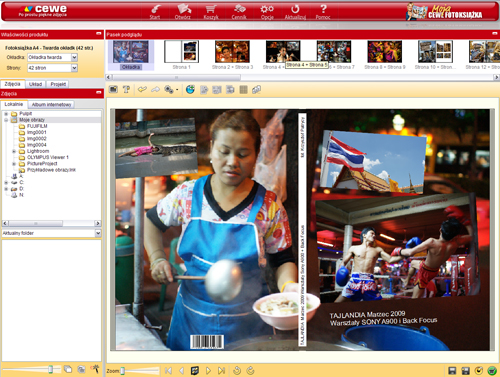Open the Okładka cover type dropdown

74,57
